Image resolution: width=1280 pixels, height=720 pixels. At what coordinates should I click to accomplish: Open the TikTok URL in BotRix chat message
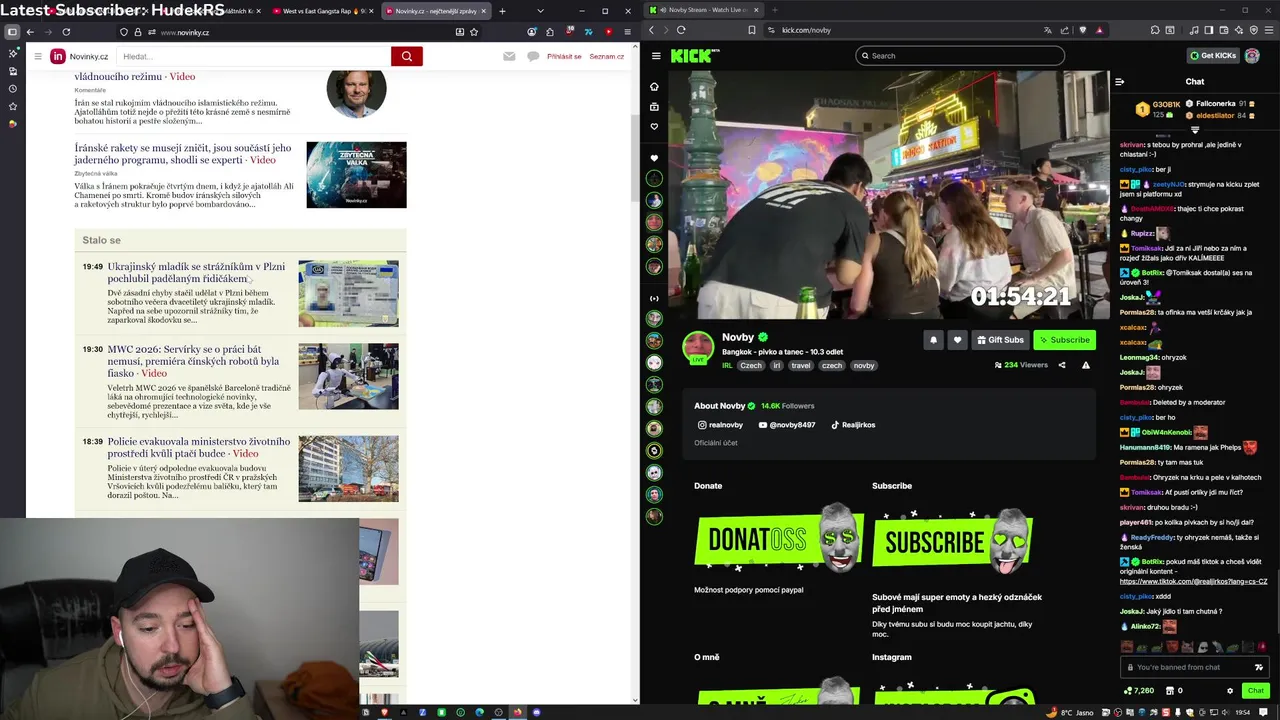tap(1193, 581)
